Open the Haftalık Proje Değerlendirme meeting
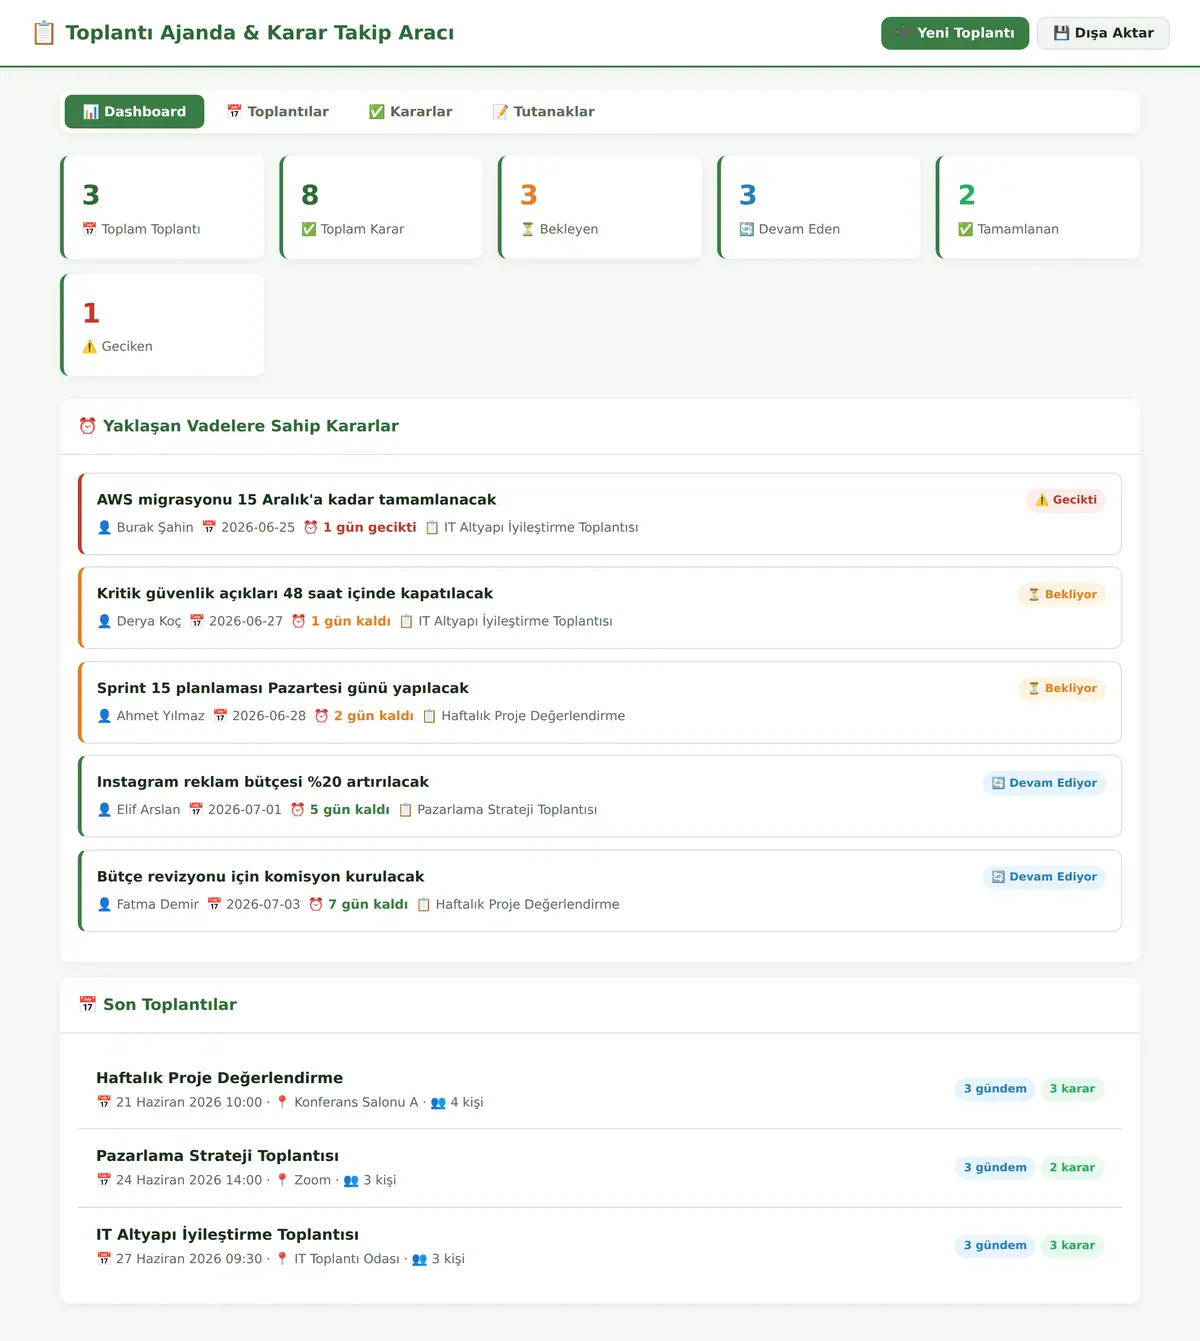 [600, 1090]
